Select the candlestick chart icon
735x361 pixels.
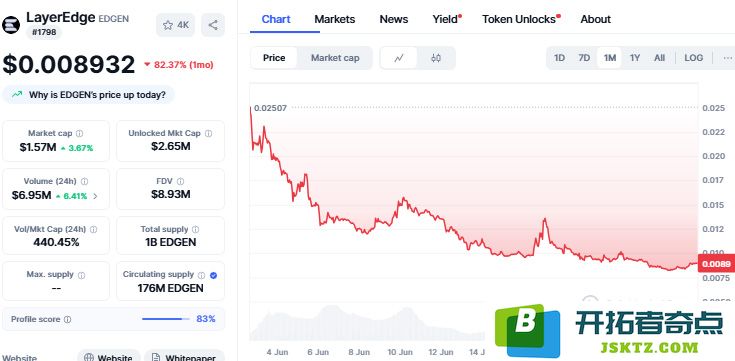436,58
